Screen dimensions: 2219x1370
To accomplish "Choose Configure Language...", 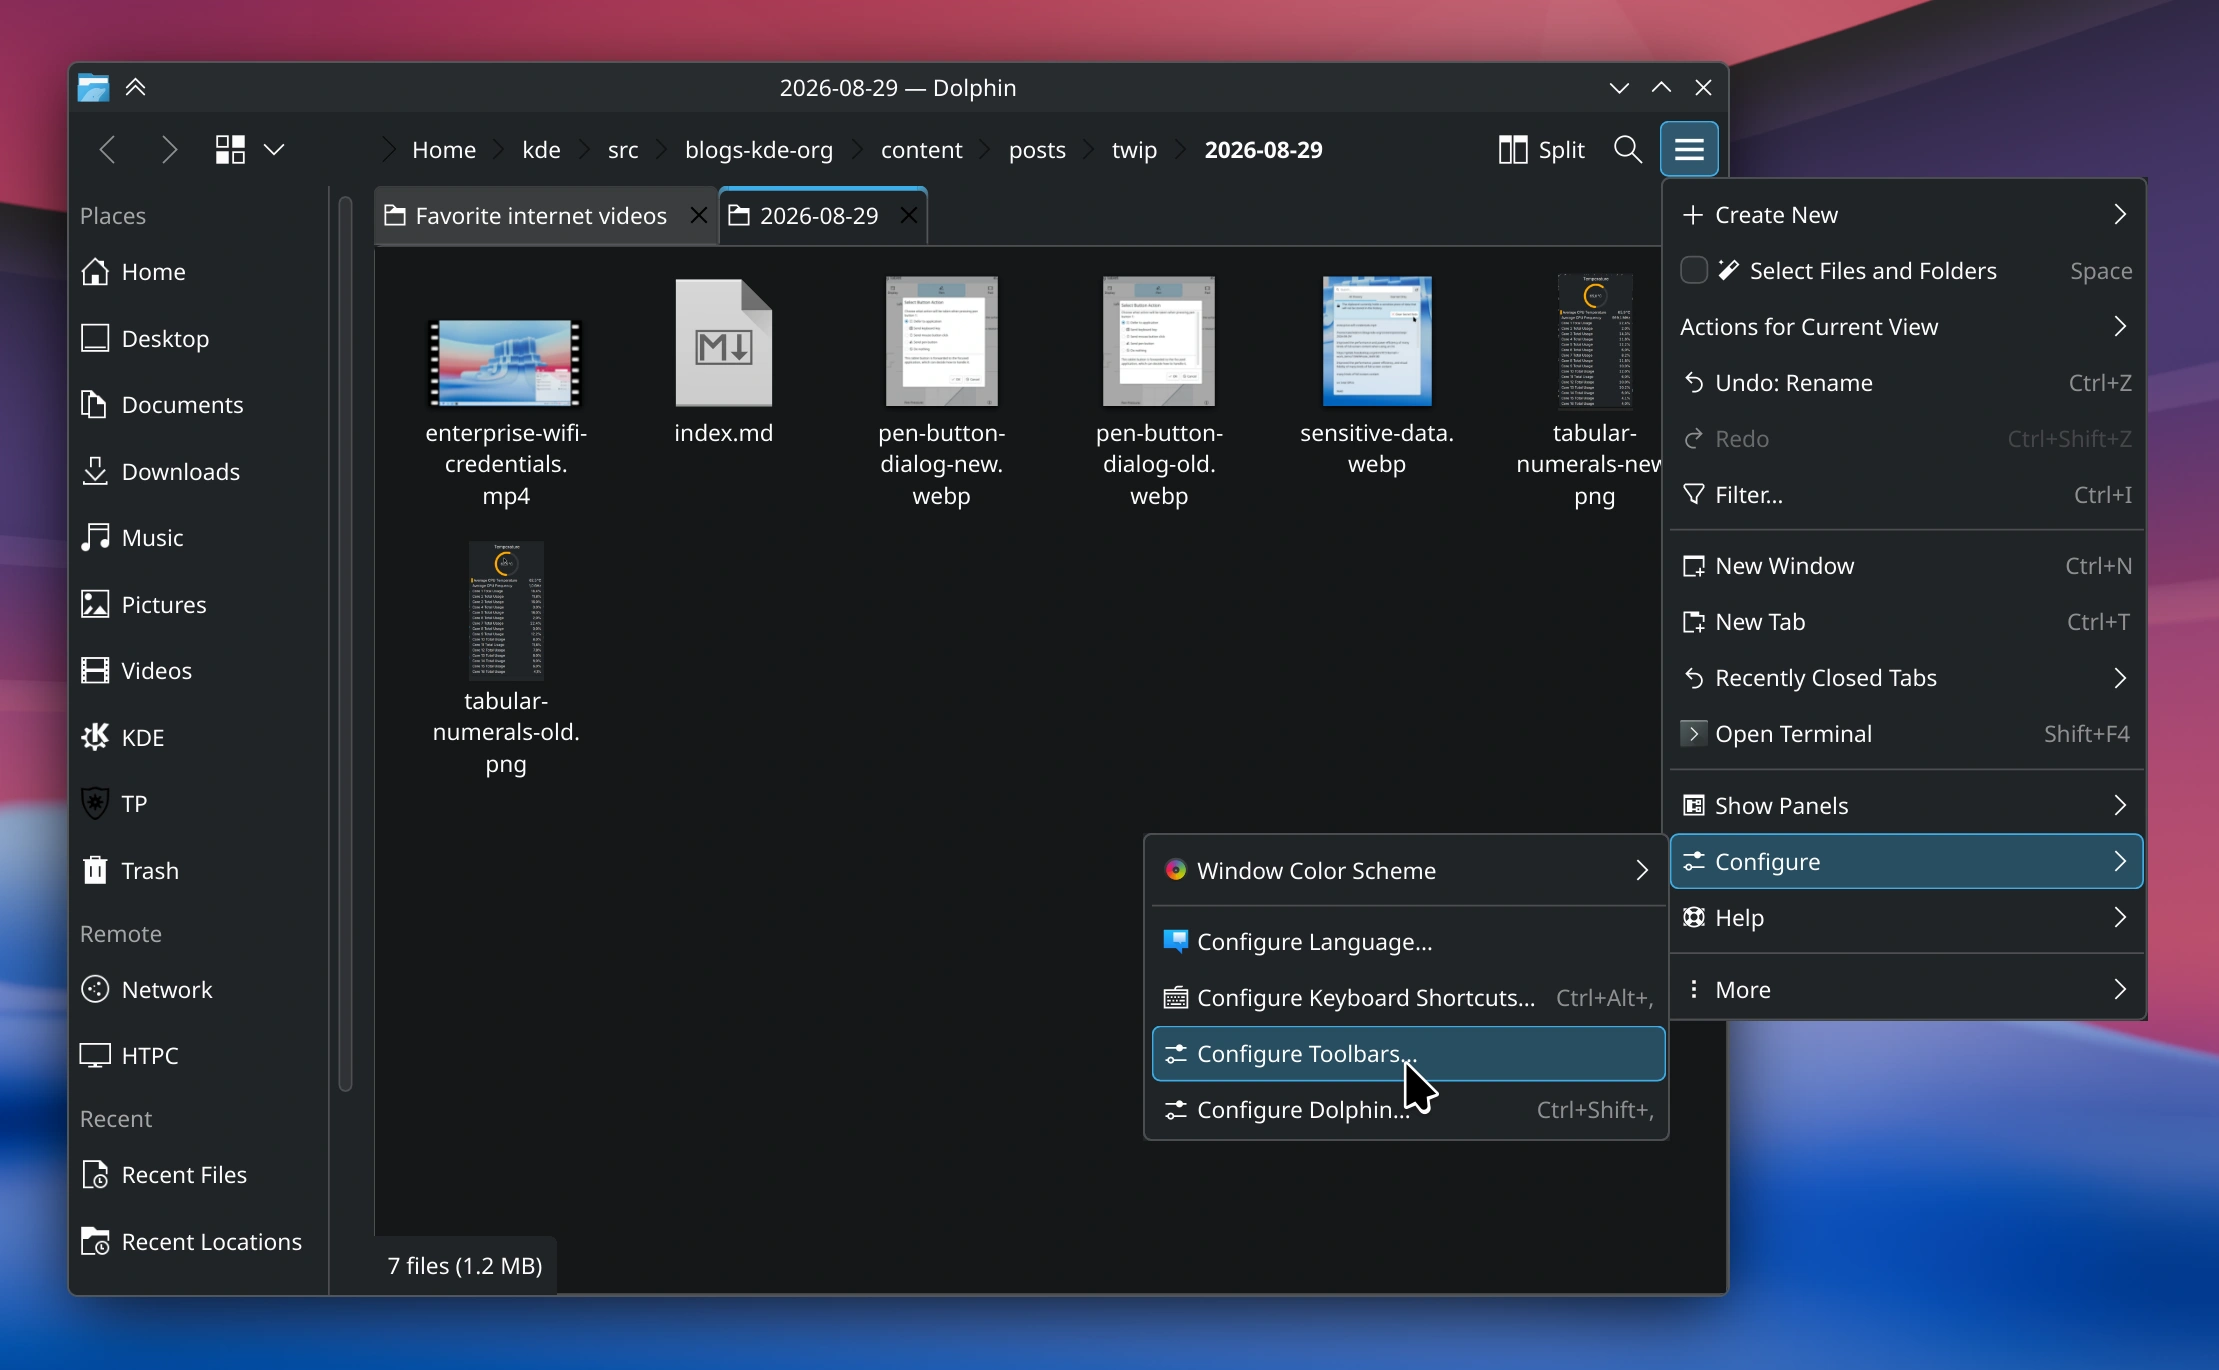I will click(x=1408, y=942).
